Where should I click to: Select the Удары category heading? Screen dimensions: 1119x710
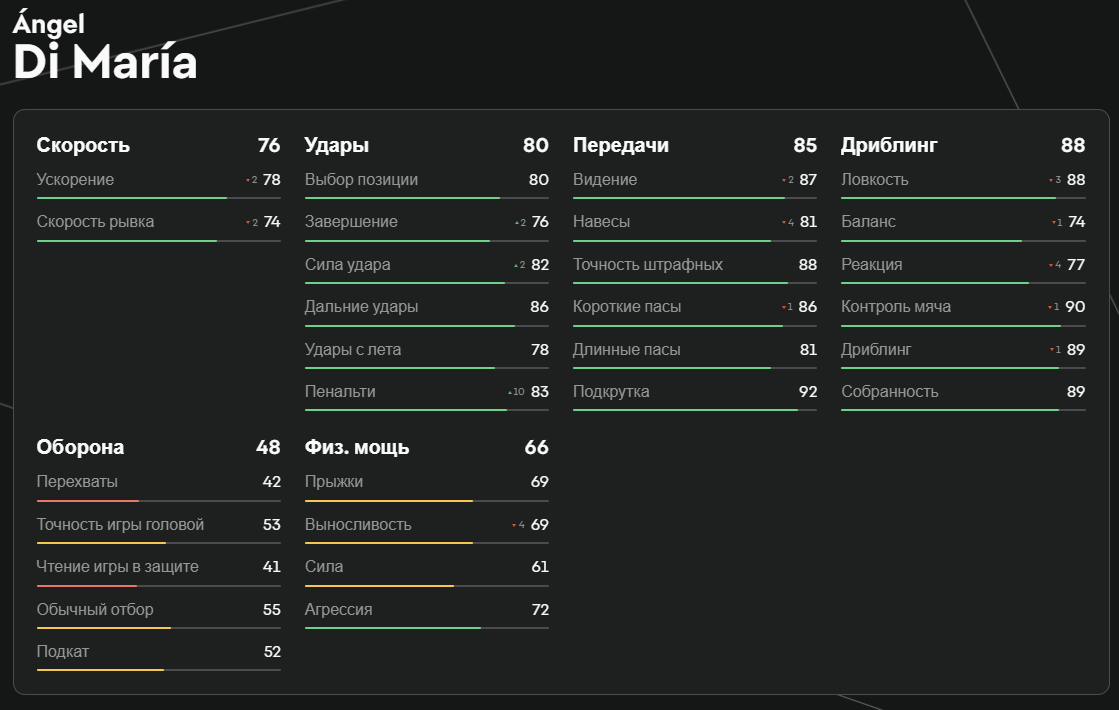(x=337, y=145)
